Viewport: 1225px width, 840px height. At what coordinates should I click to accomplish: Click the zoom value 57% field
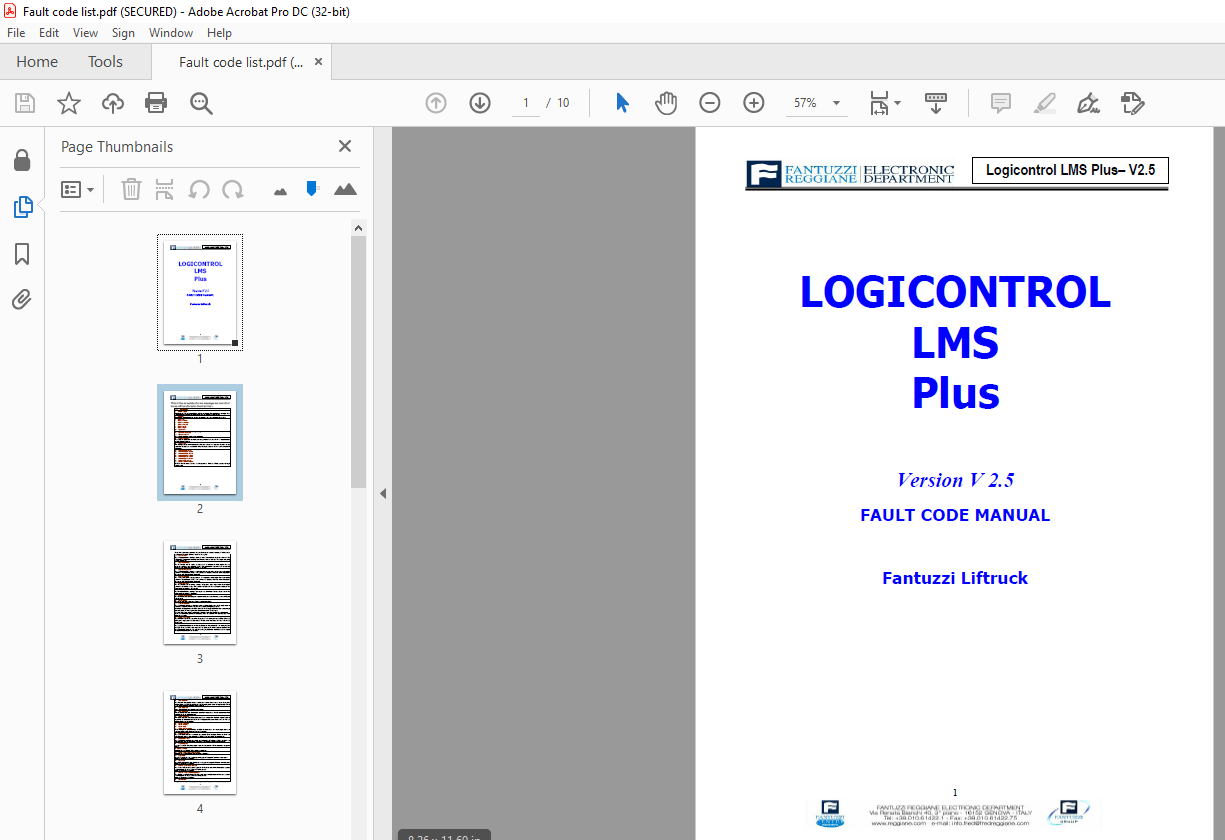[x=805, y=103]
